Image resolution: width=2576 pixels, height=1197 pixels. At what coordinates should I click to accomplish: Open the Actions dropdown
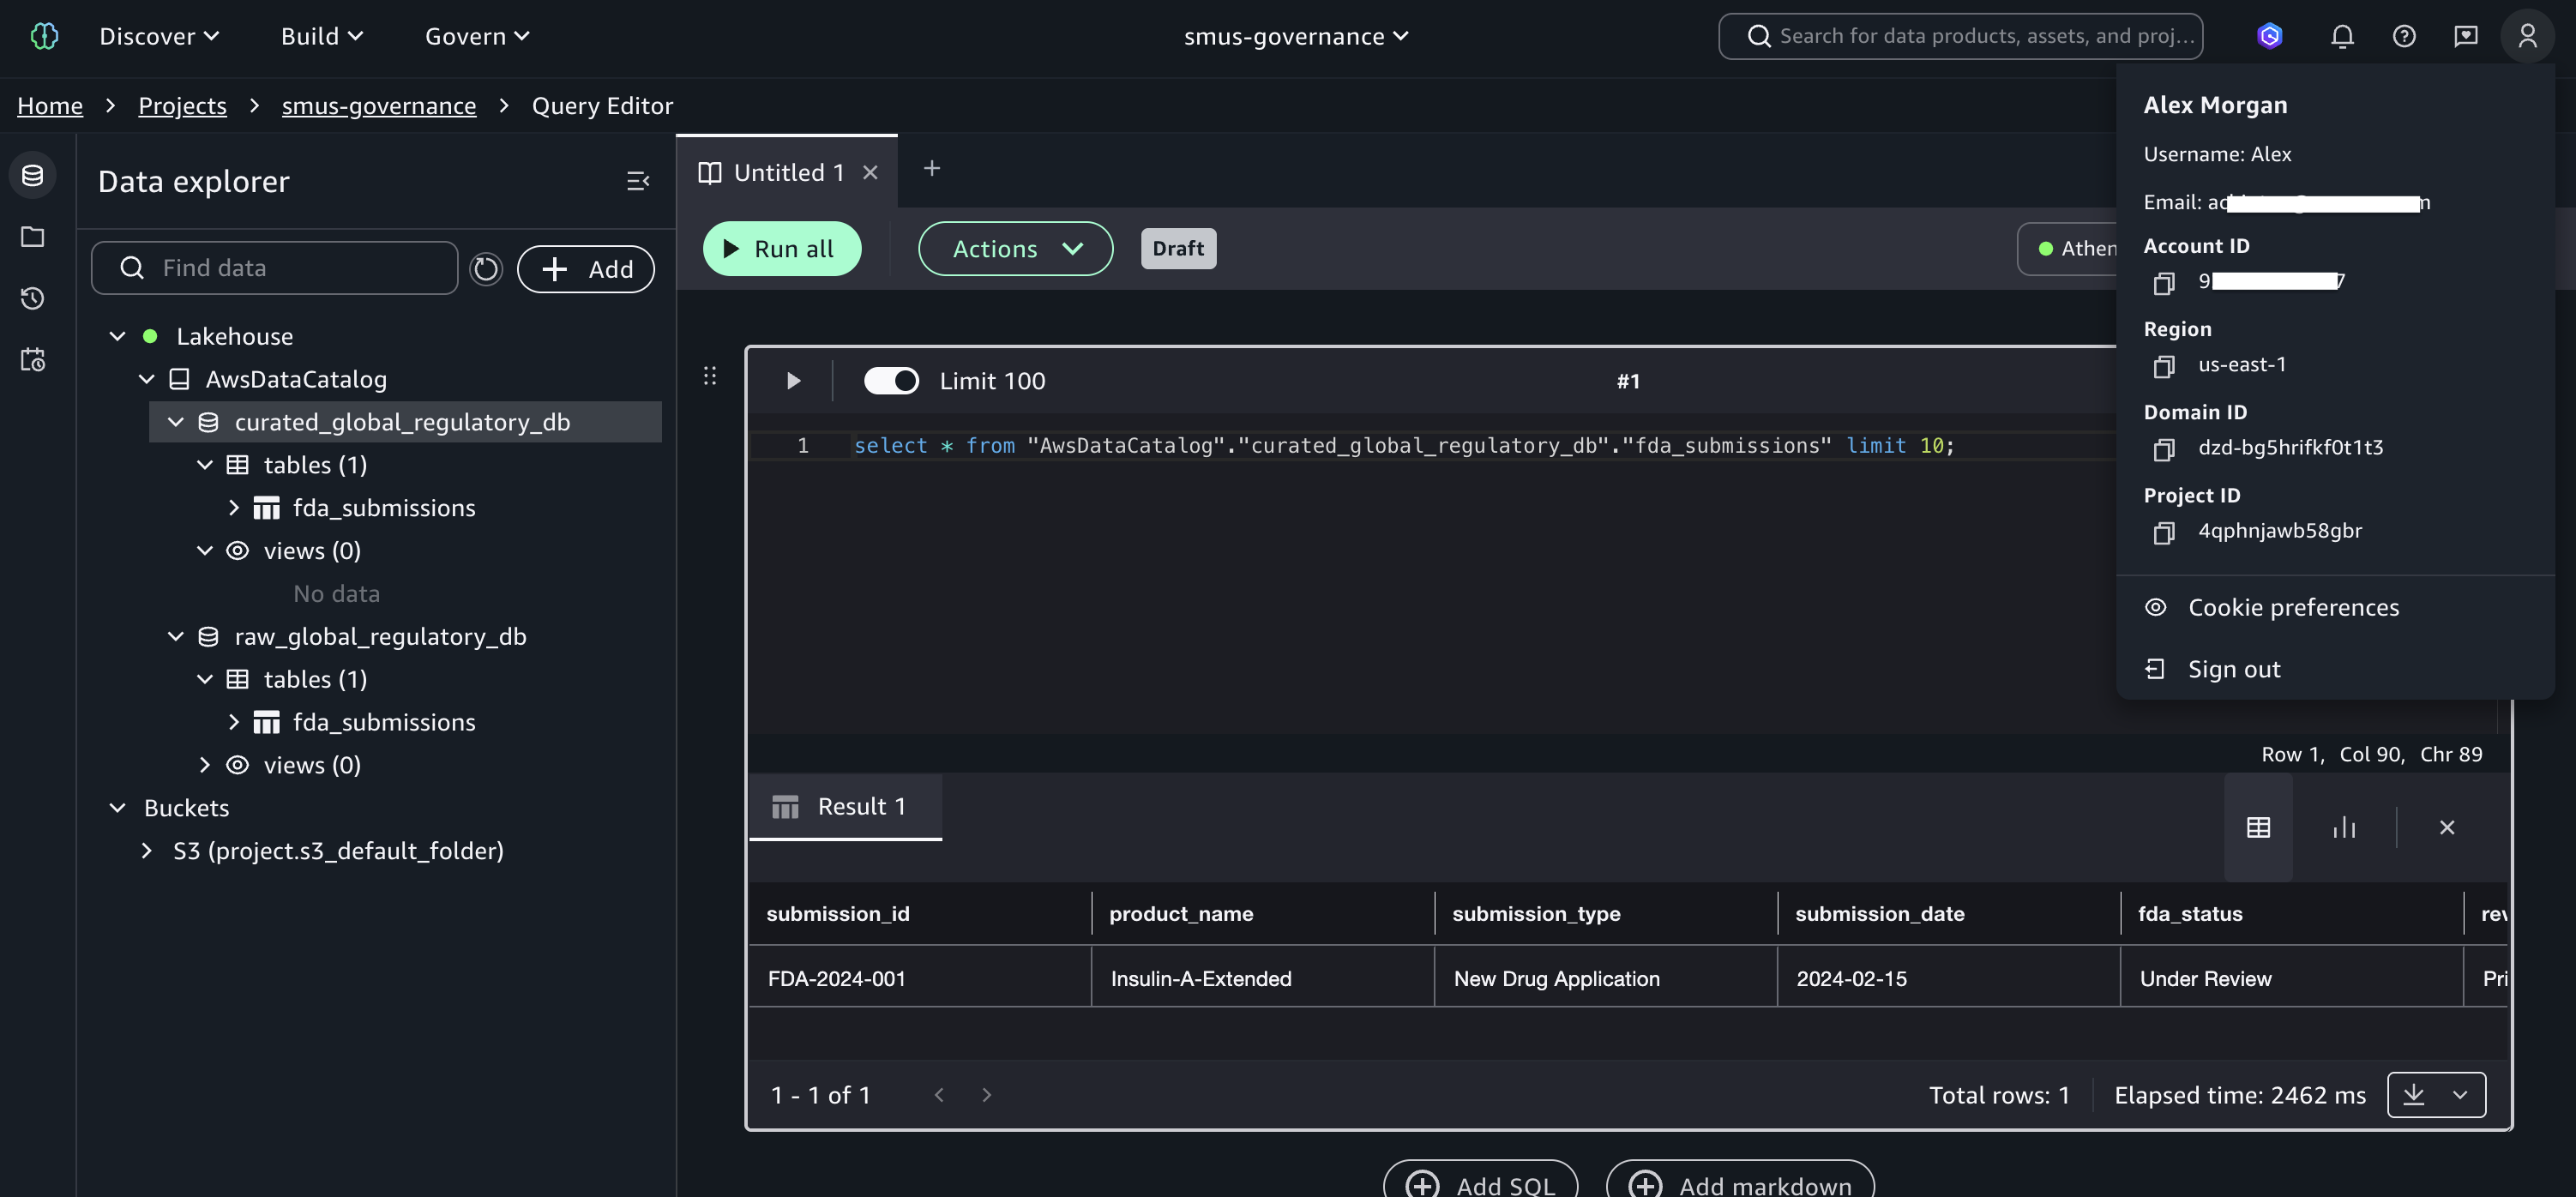tap(1015, 249)
